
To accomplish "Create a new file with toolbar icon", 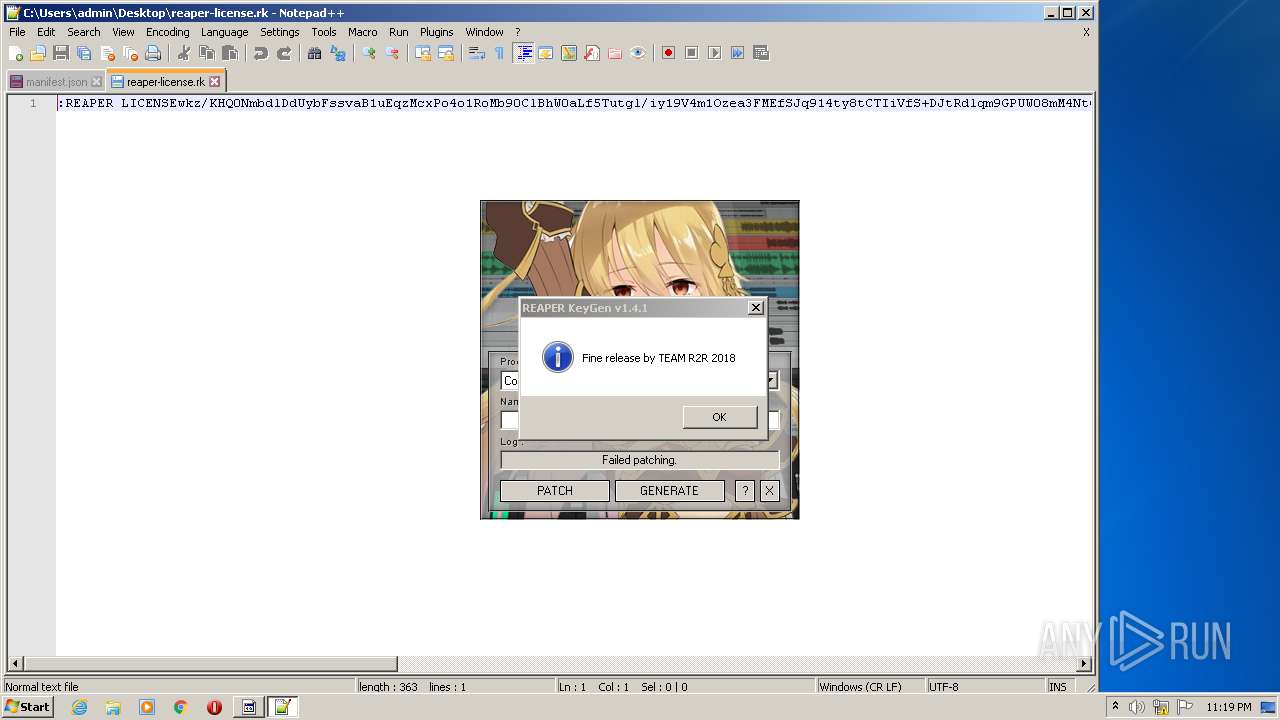I will 16,53.
